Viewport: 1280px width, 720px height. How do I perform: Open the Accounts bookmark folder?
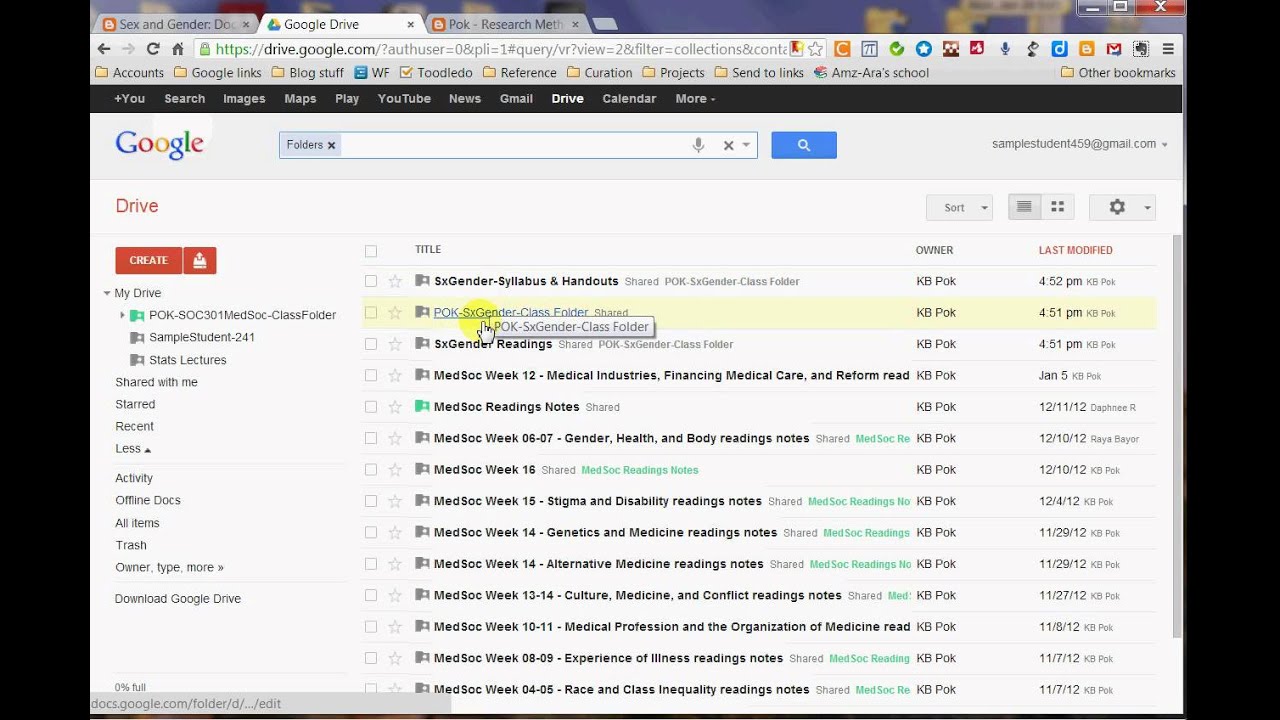click(x=129, y=72)
